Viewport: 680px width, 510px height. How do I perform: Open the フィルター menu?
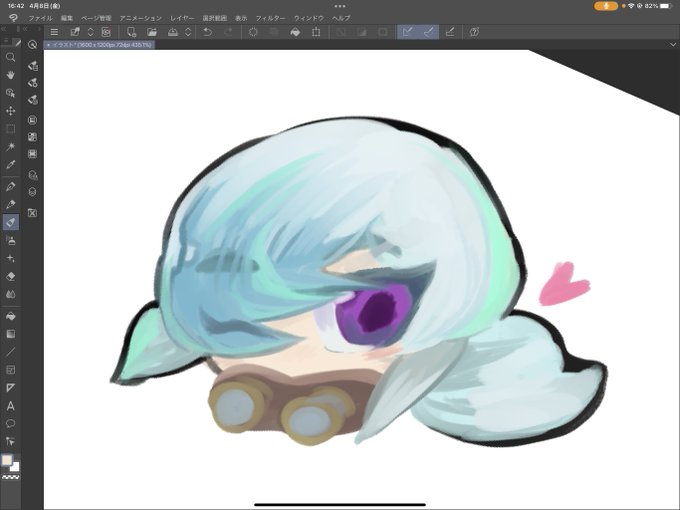[271, 18]
